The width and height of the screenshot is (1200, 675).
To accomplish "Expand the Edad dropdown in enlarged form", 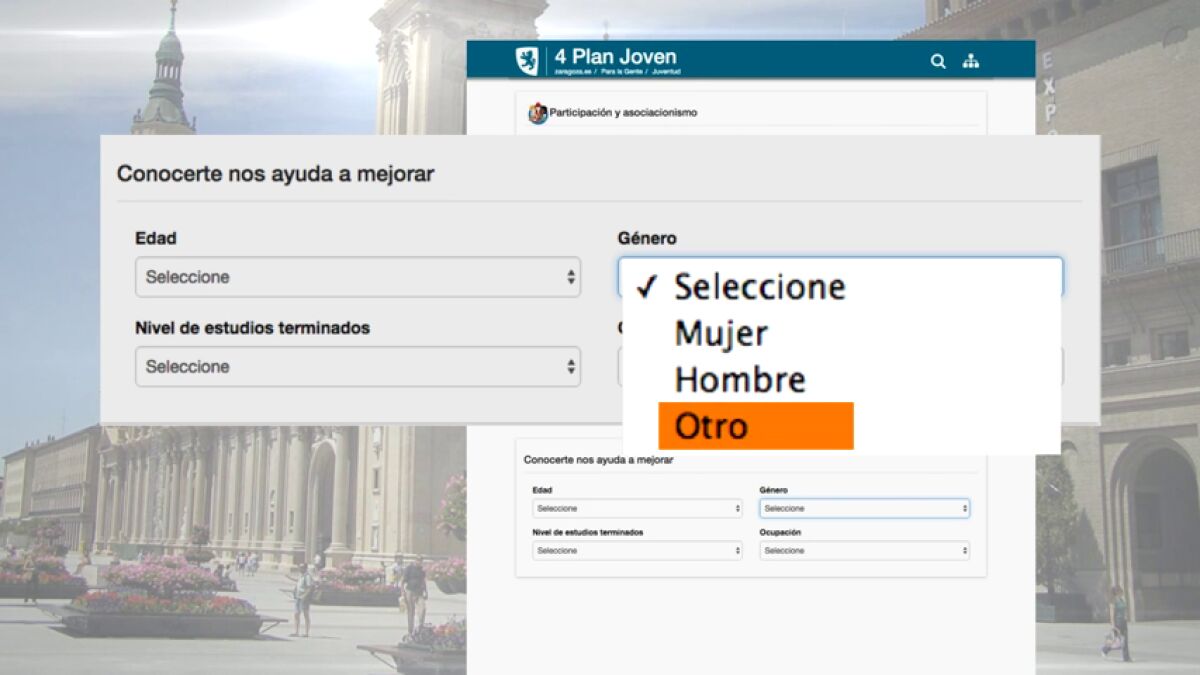I will pyautogui.click(x=357, y=277).
